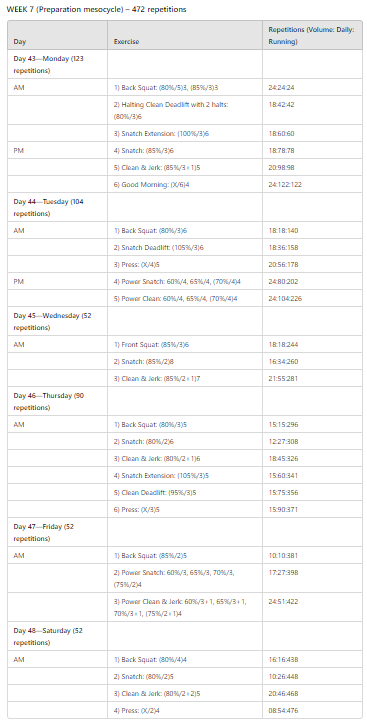Viewport: 367px width, 725px height.
Task: Select the Day 43—Monday row heading
Action: [57, 64]
